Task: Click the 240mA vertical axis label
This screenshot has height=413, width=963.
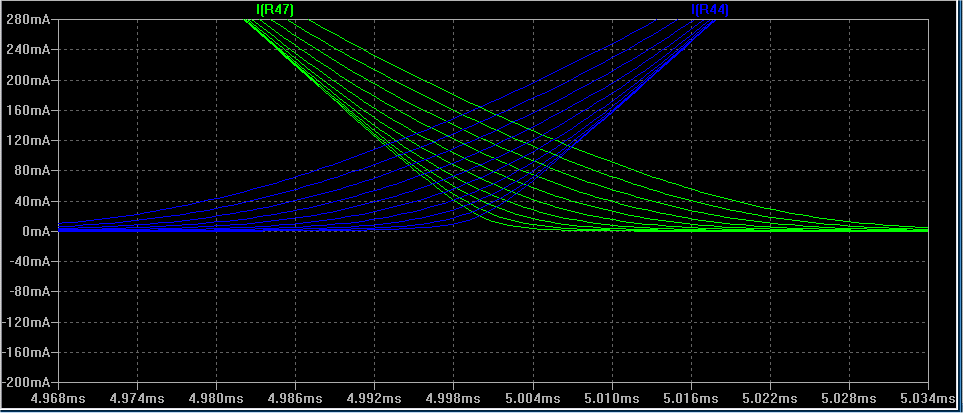Action: click(28, 49)
